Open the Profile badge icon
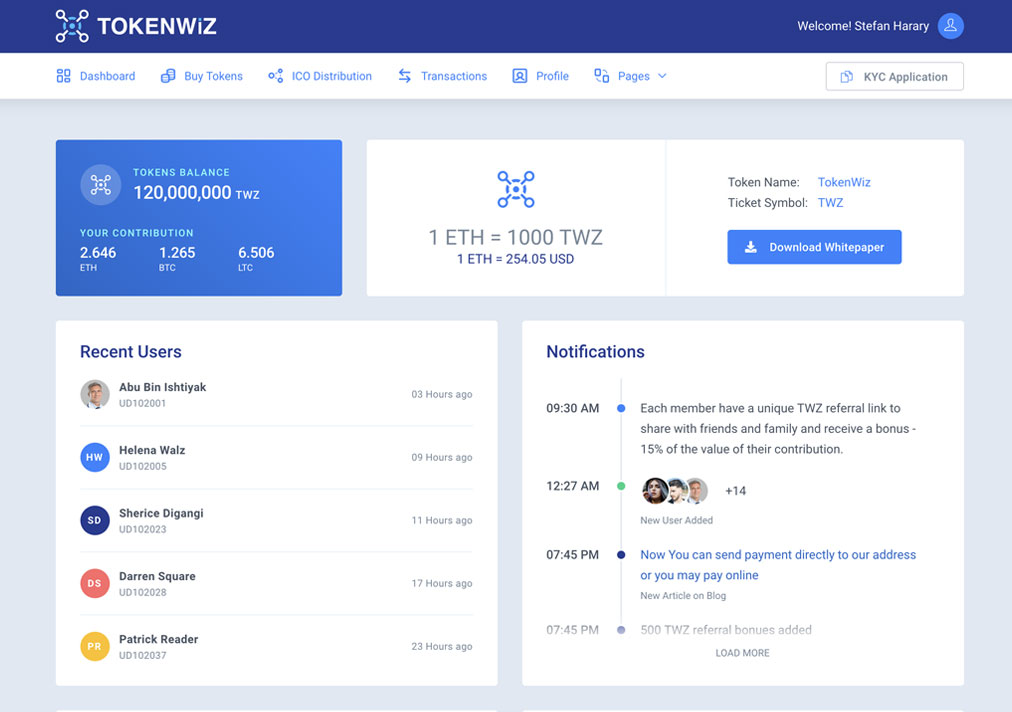 519,75
